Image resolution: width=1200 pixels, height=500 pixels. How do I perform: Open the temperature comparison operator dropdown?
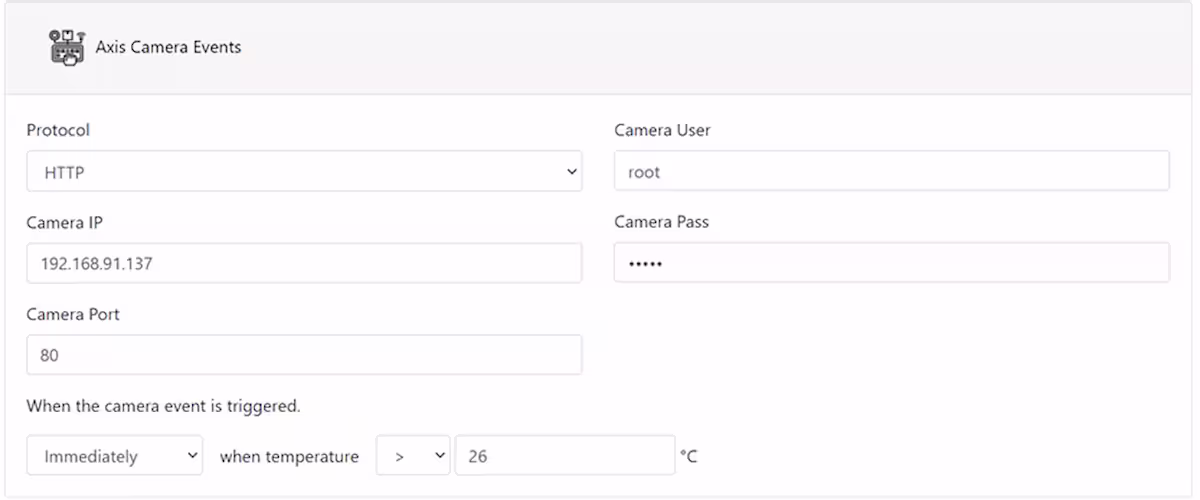(x=413, y=455)
